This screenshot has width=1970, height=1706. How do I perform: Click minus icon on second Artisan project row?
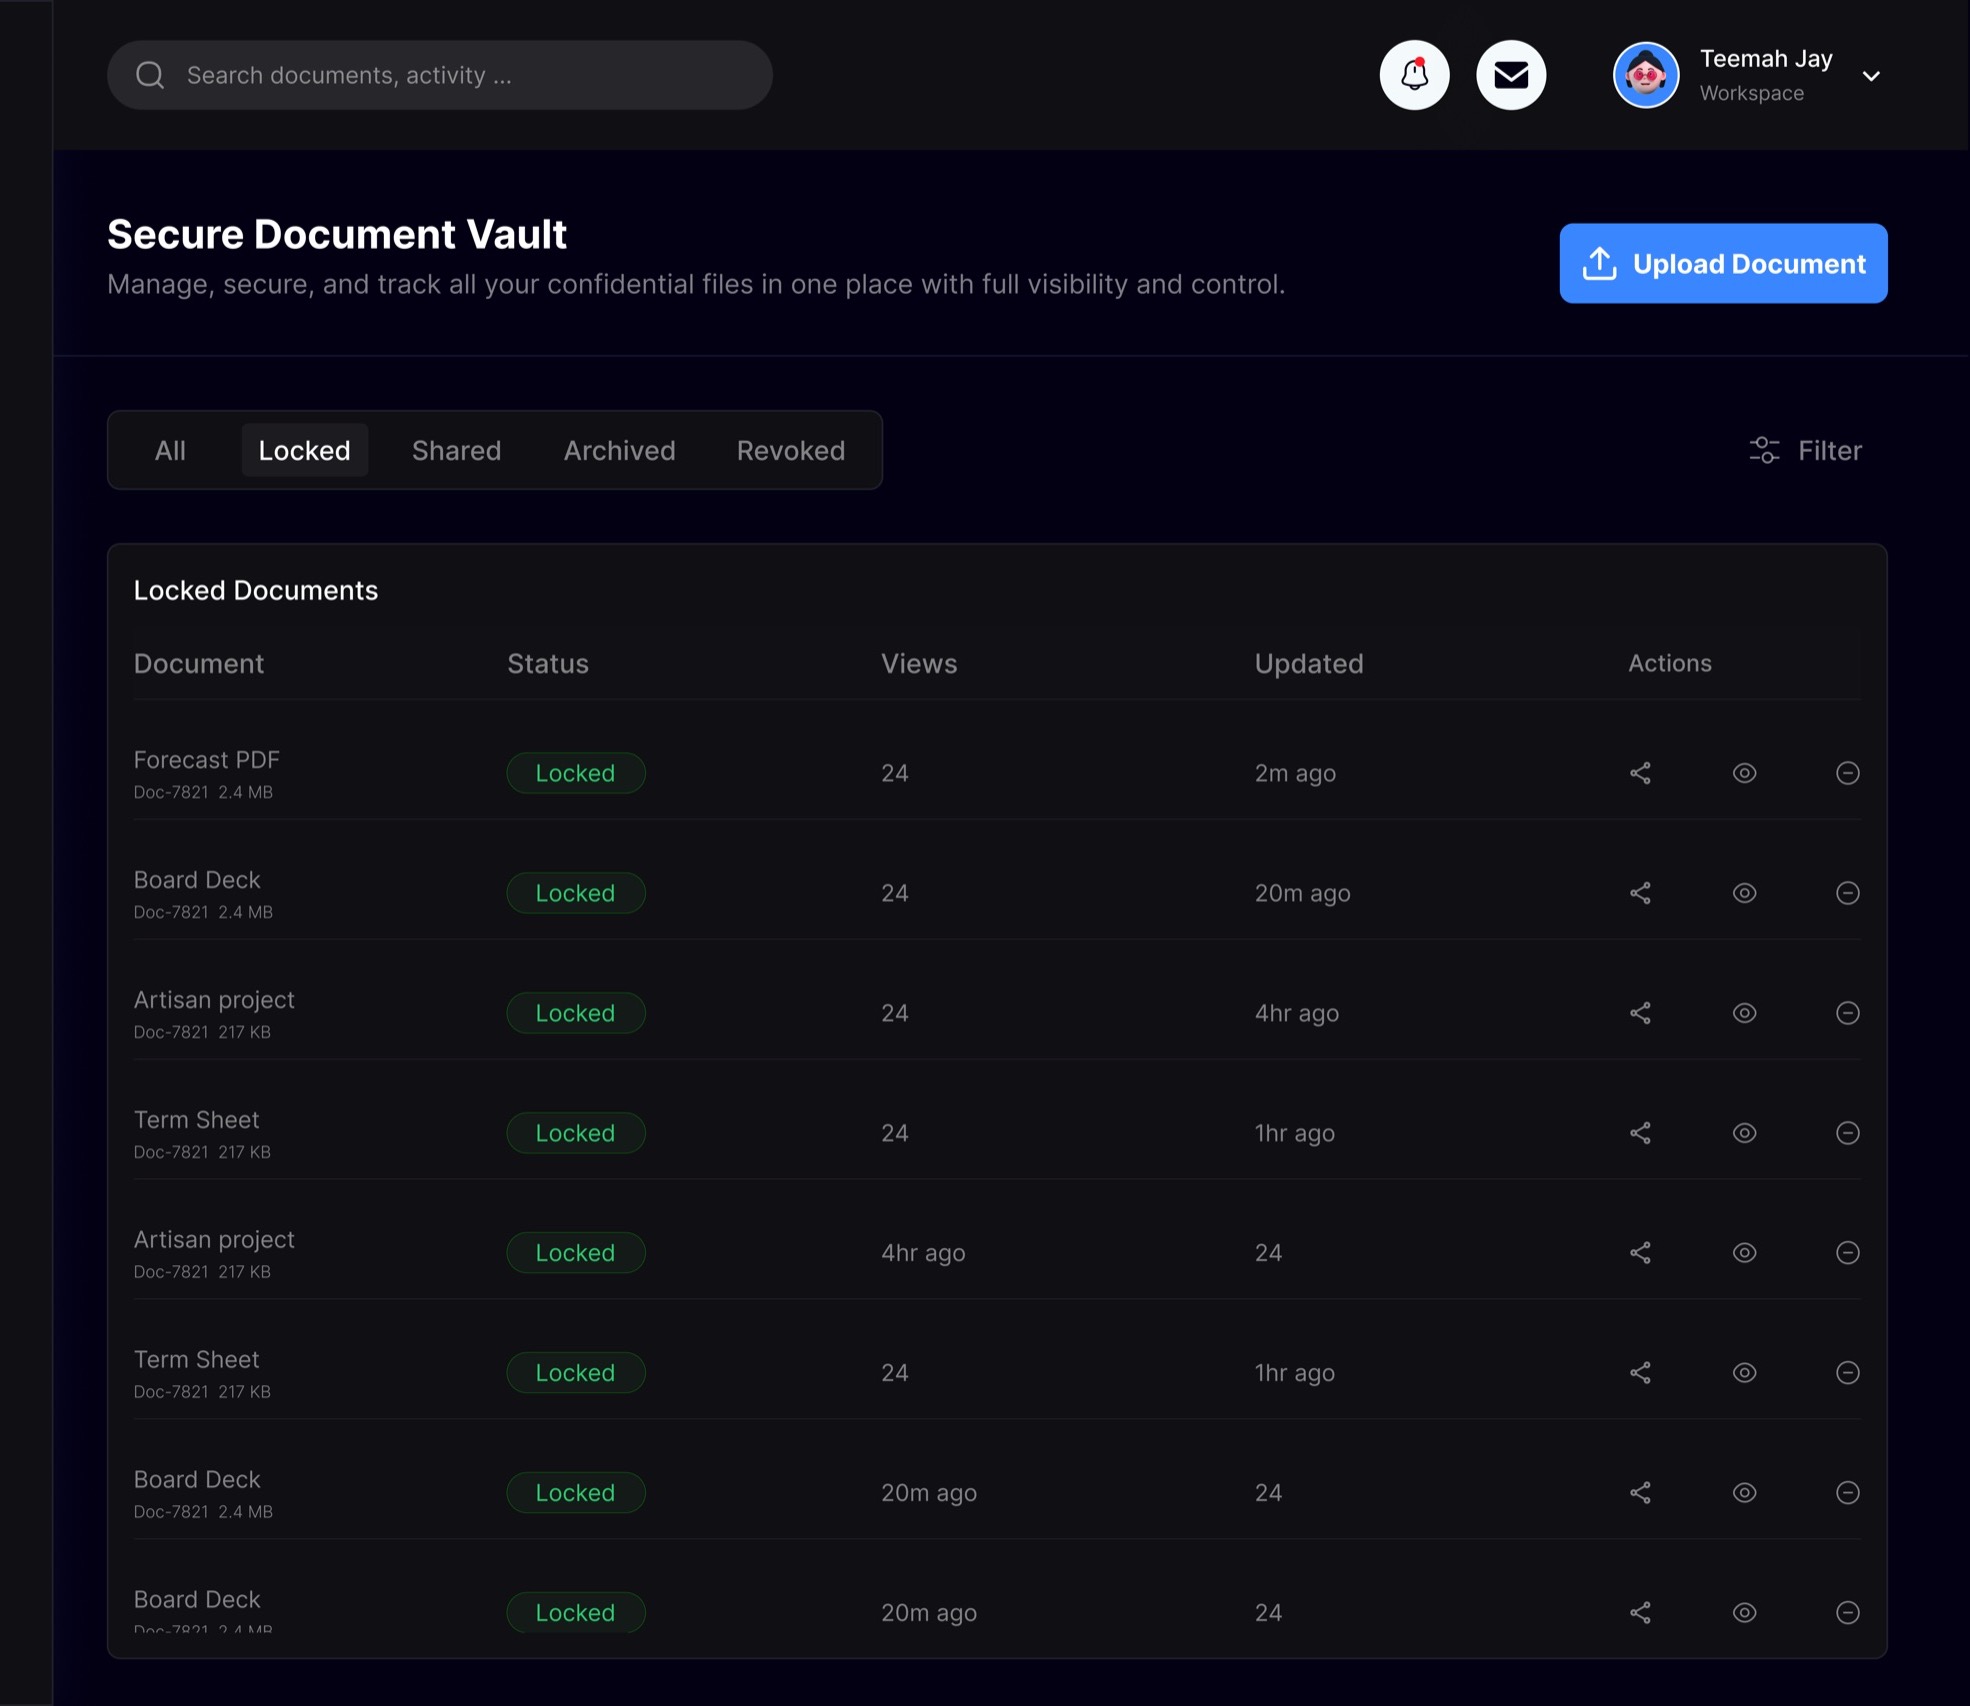coord(1848,1253)
